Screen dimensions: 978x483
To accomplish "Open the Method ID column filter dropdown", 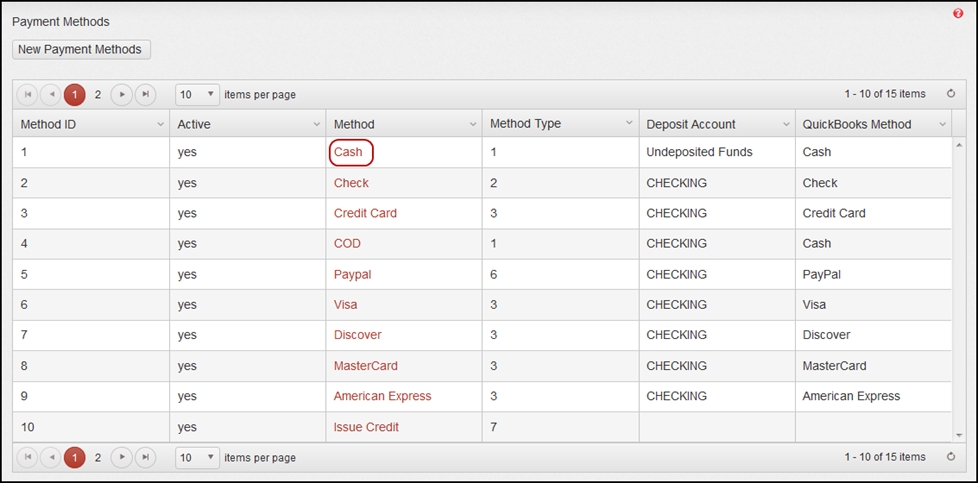I will pyautogui.click(x=161, y=124).
